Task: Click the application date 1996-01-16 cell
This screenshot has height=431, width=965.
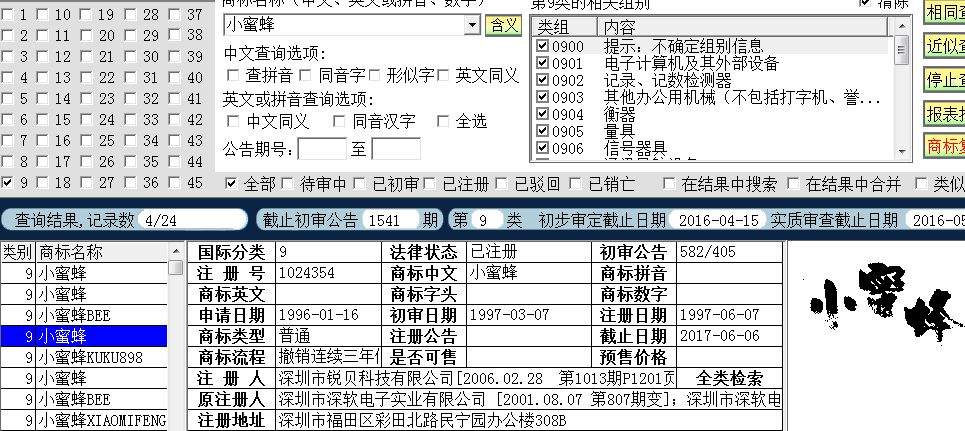Action: point(329,315)
